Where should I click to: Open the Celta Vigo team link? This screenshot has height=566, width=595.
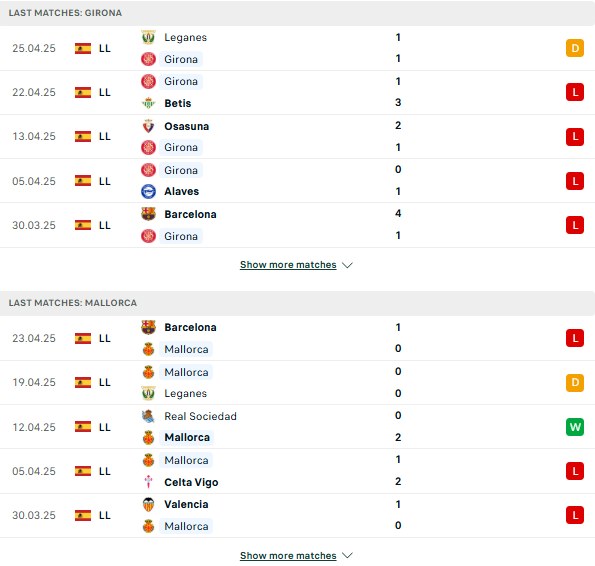coord(191,482)
